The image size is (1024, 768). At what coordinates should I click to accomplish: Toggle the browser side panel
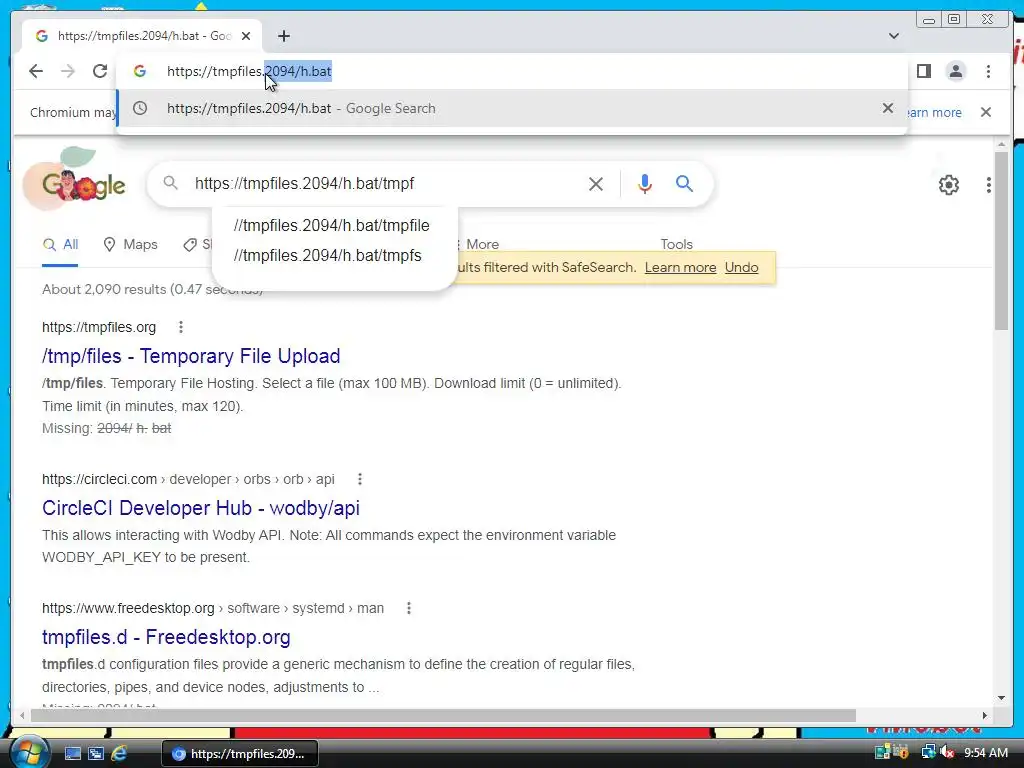pyautogui.click(x=923, y=71)
